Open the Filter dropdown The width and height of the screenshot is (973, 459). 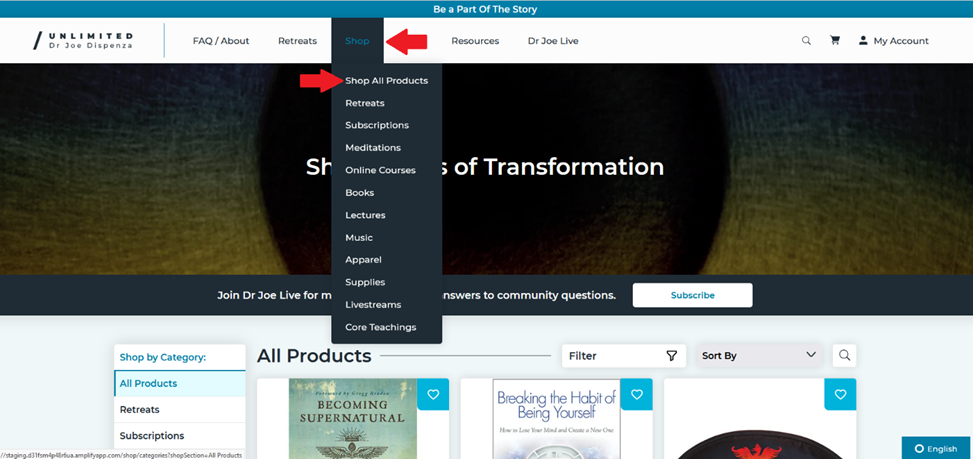(x=624, y=356)
